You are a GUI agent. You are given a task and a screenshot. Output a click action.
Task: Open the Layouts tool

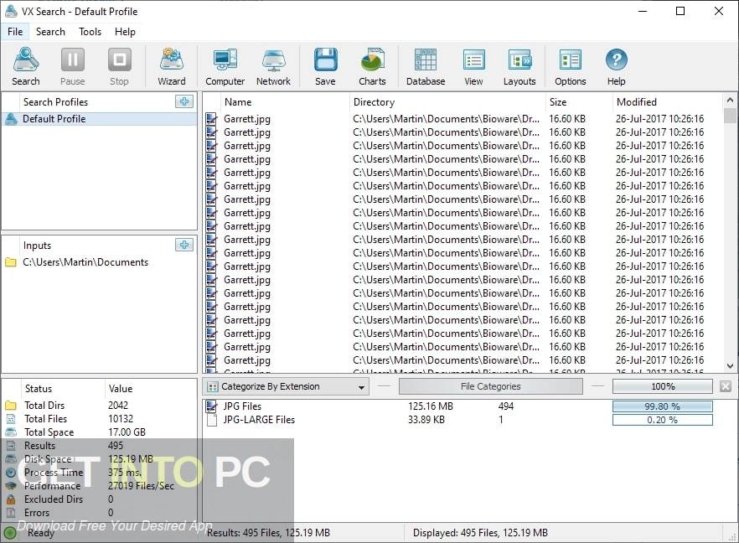[519, 66]
